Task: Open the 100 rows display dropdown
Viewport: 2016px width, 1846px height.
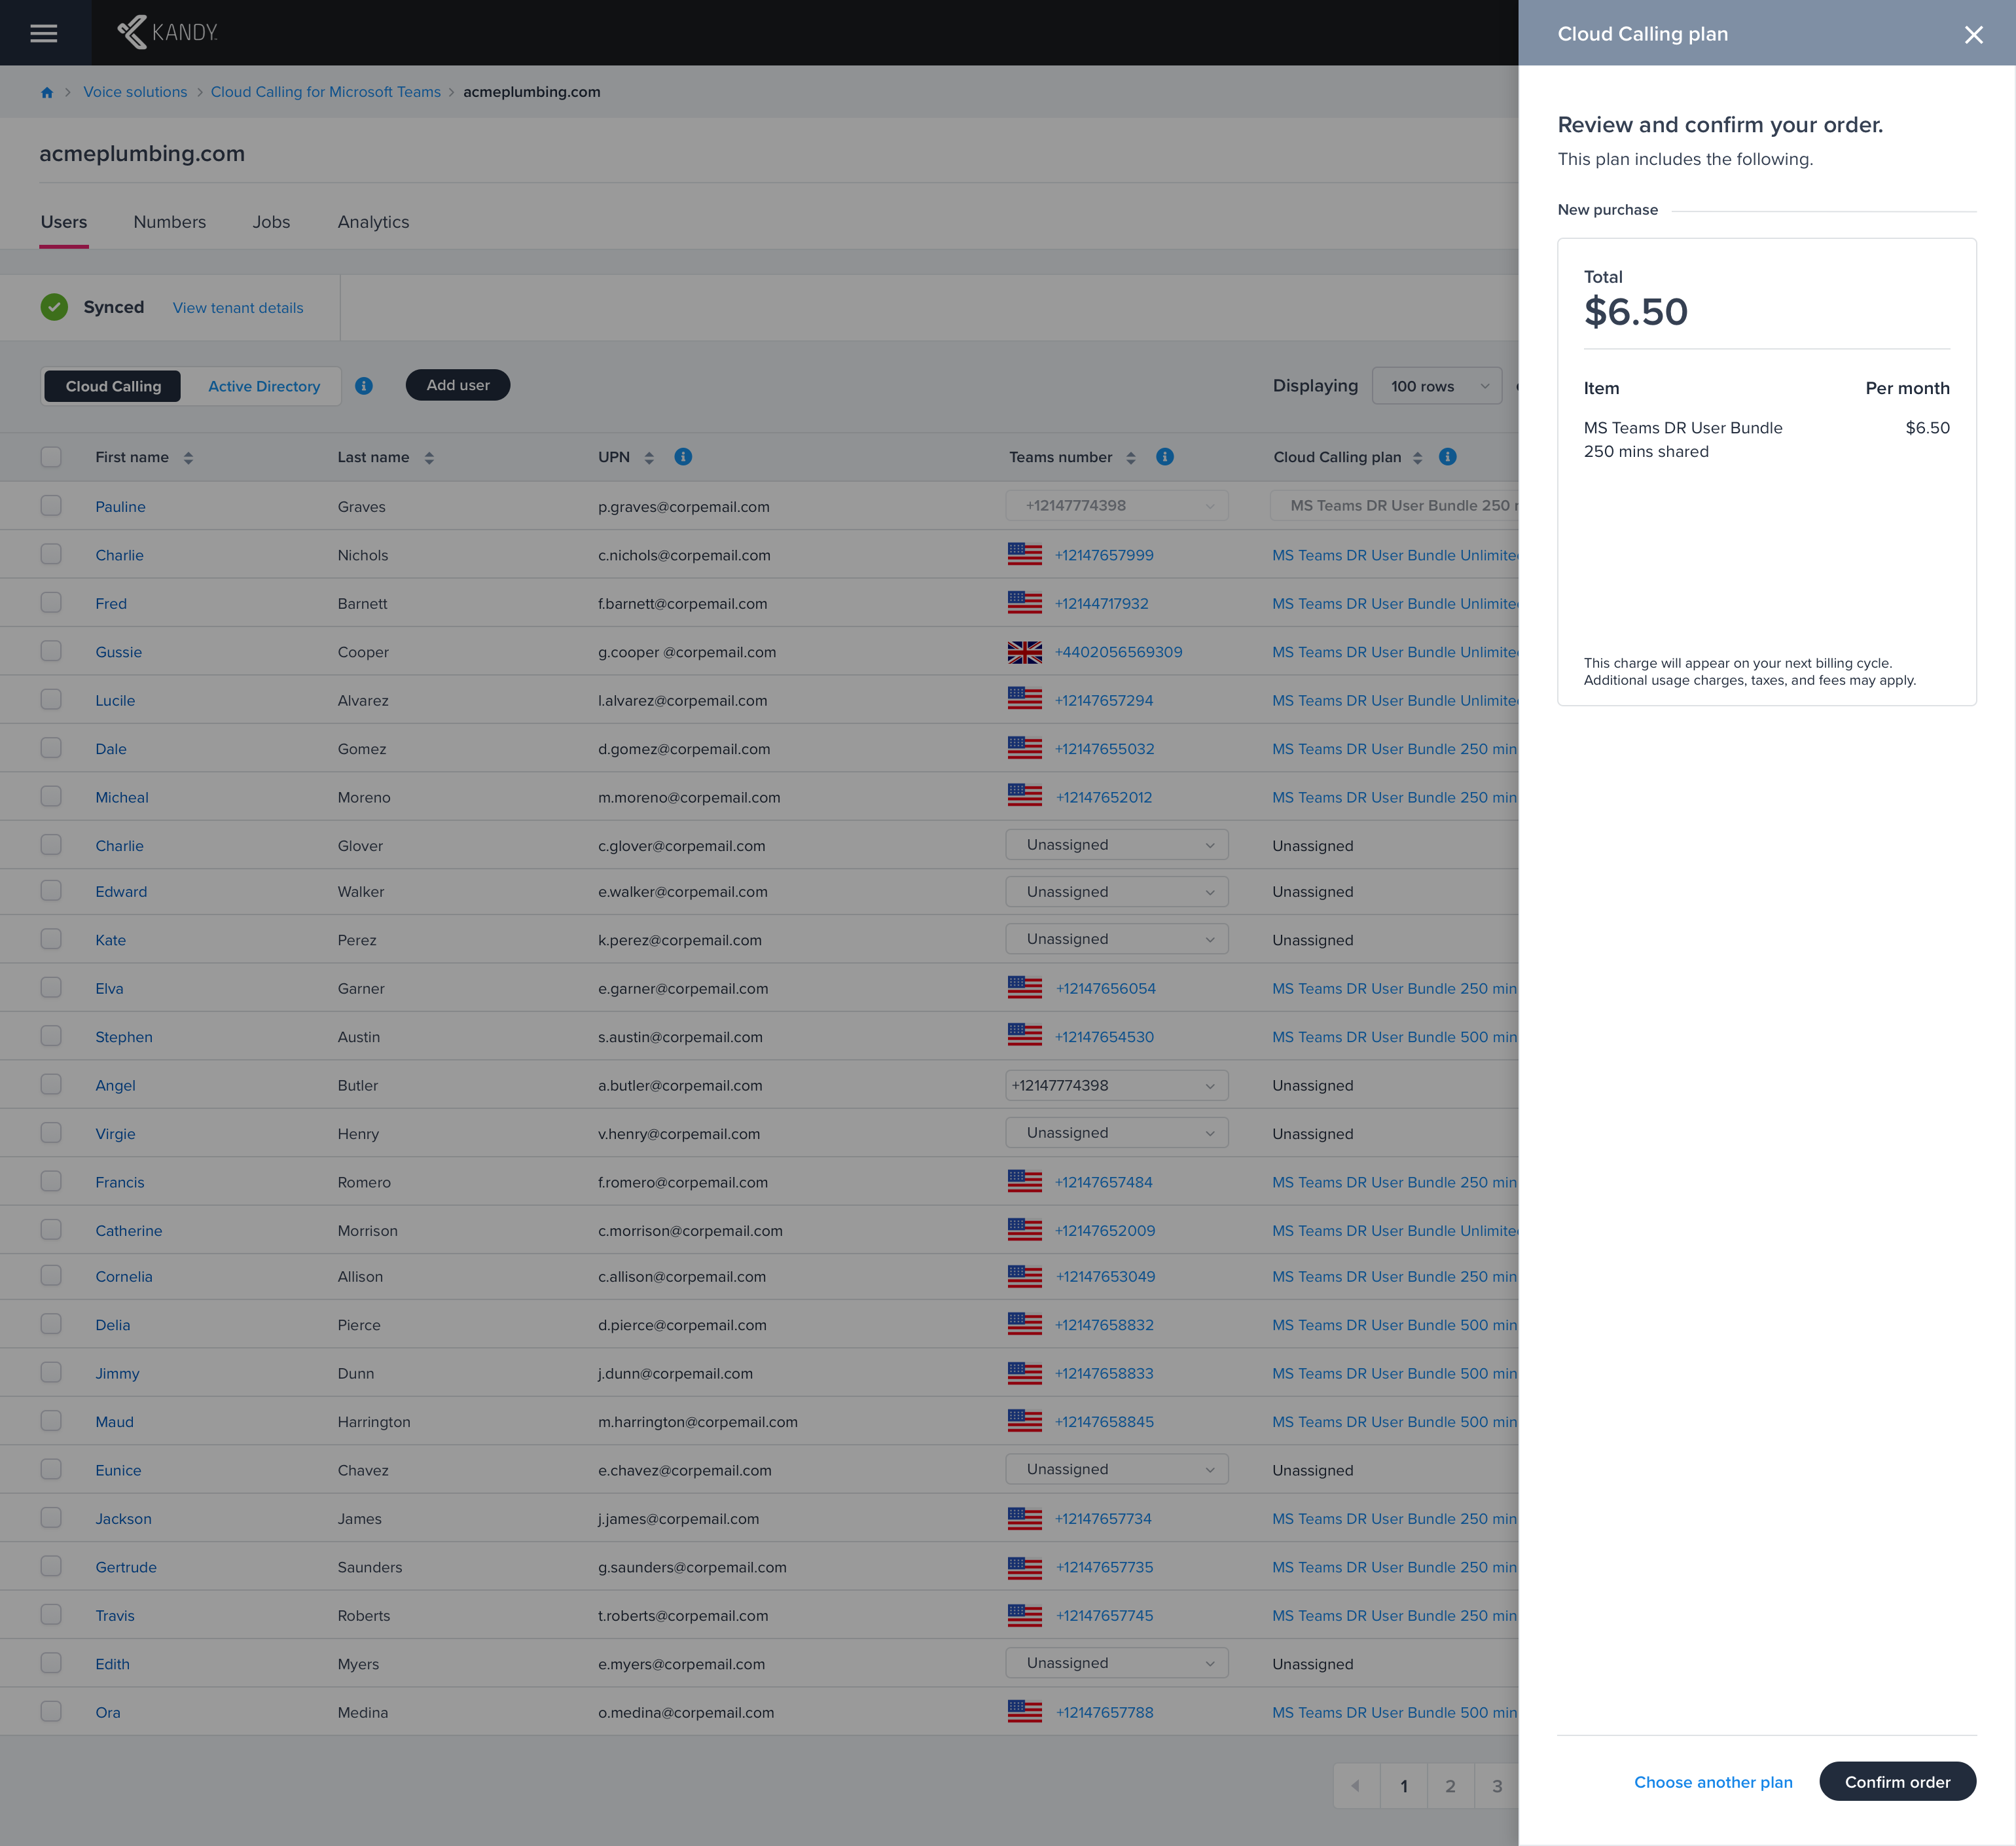Action: 1437,386
